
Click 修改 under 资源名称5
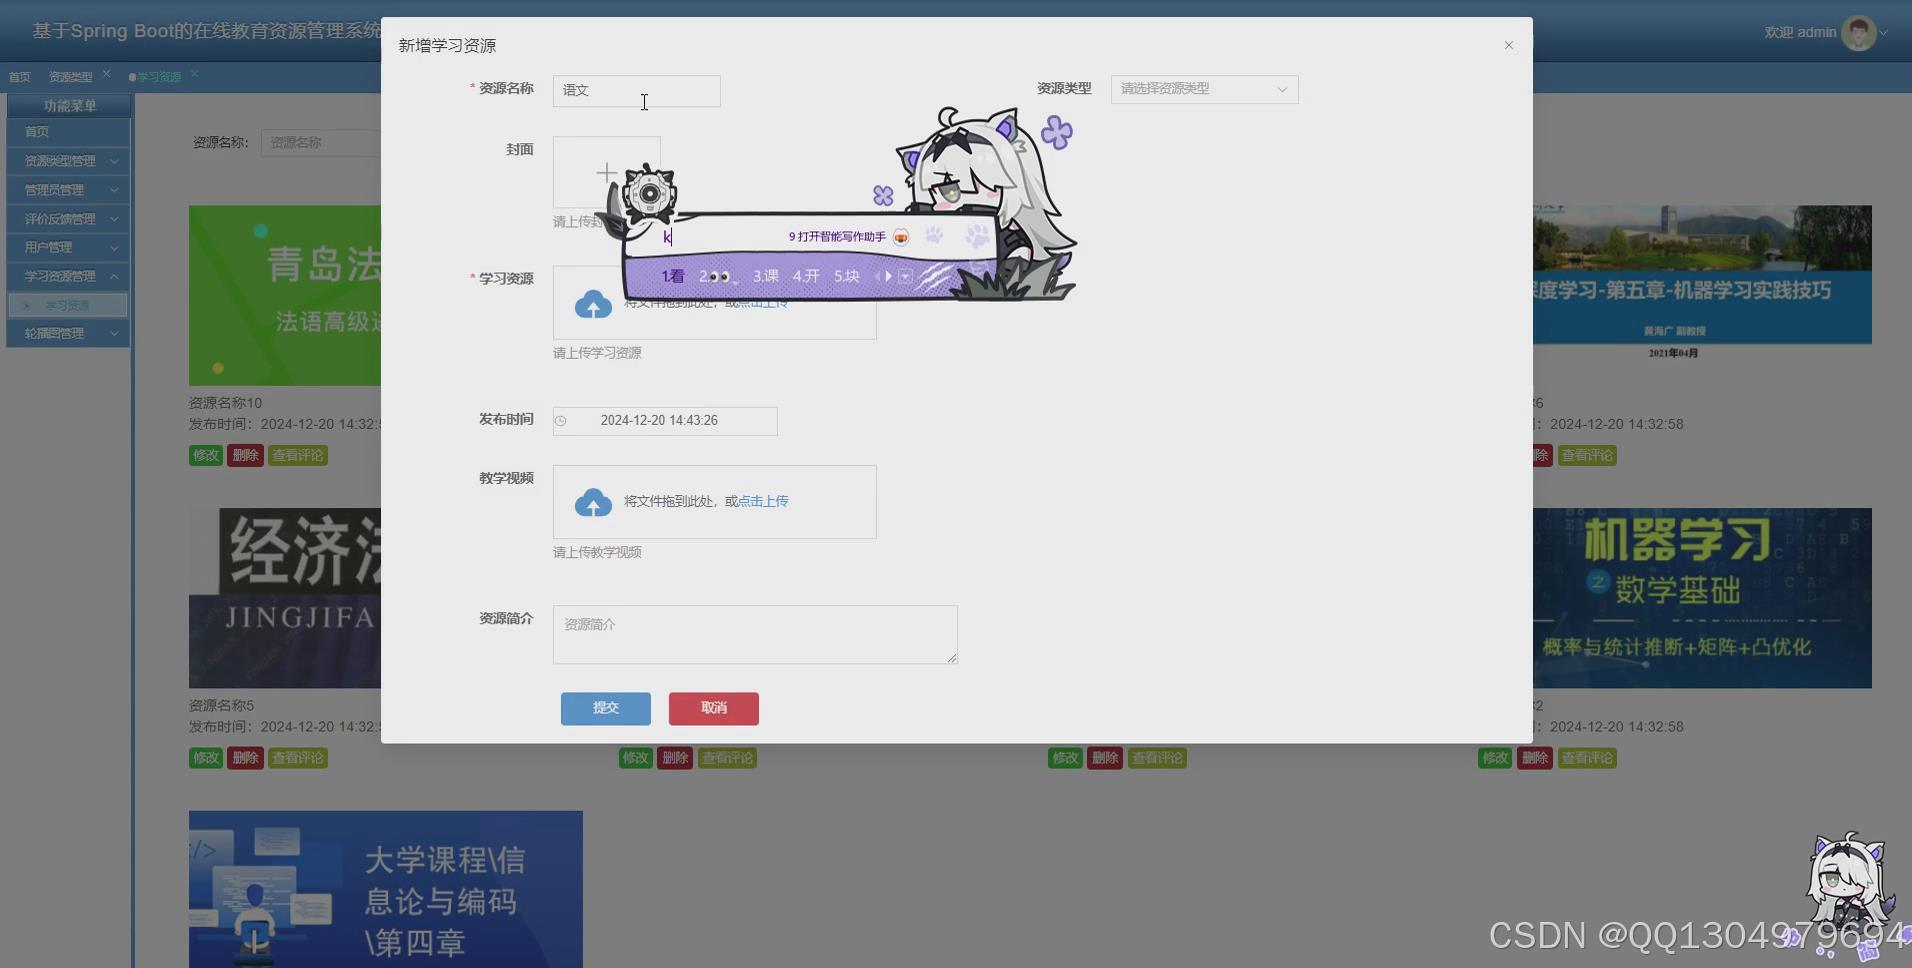[x=206, y=758]
